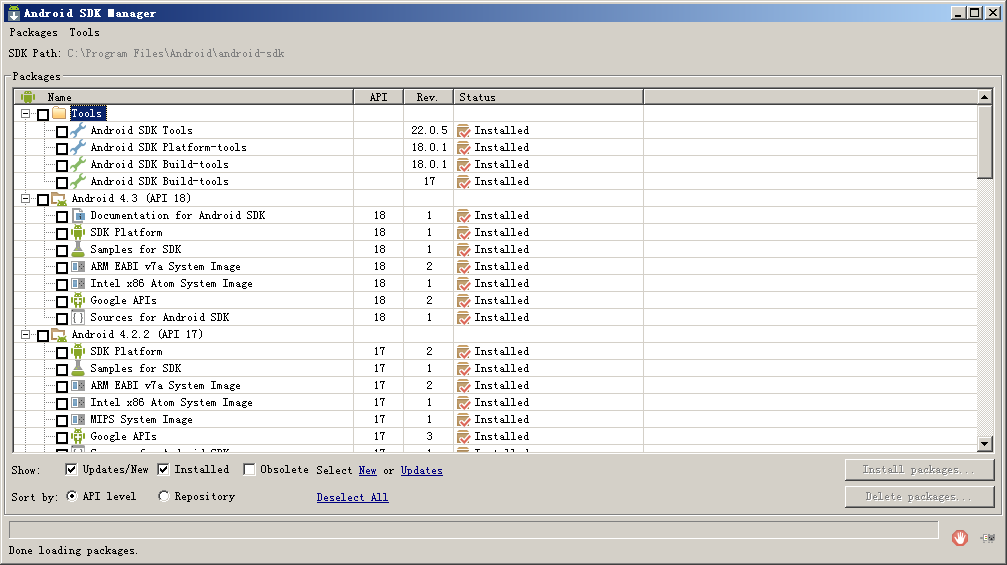This screenshot has width=1007, height=565.
Task: Click the Android 4.2.2 (API 17) folder icon
Action: pos(59,335)
